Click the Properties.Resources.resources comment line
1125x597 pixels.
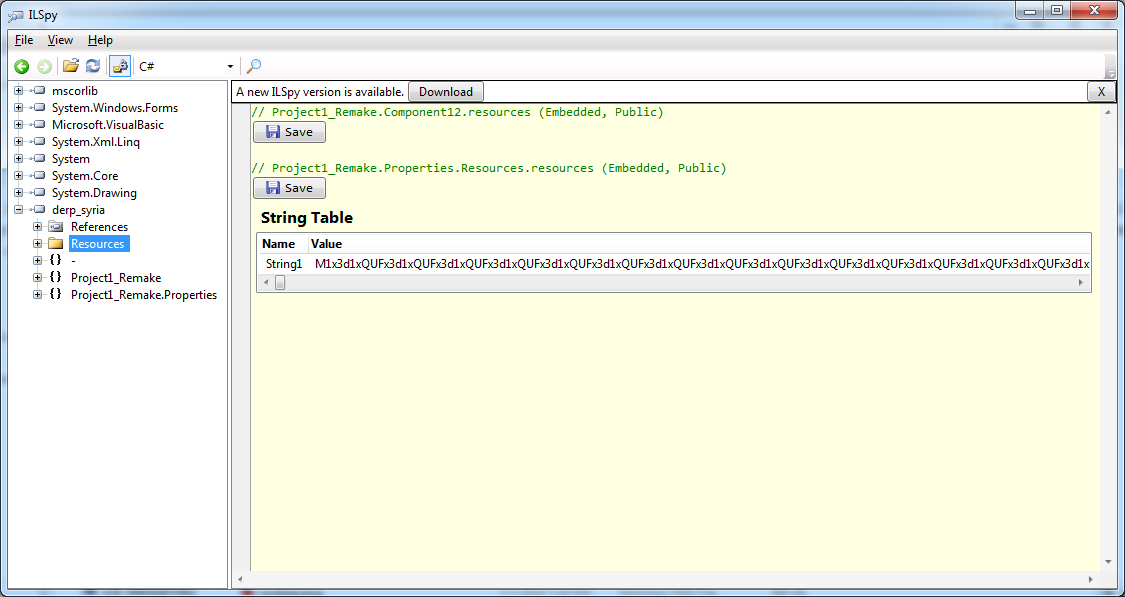tap(489, 168)
